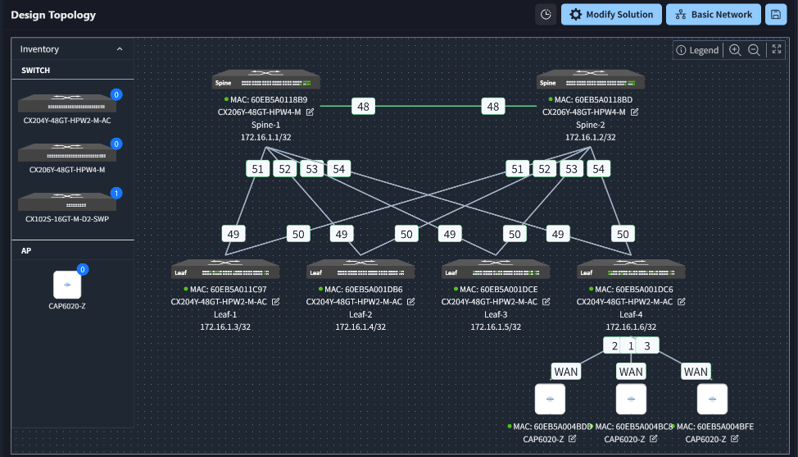Click Leaf-4 port 50 label

(x=623, y=234)
